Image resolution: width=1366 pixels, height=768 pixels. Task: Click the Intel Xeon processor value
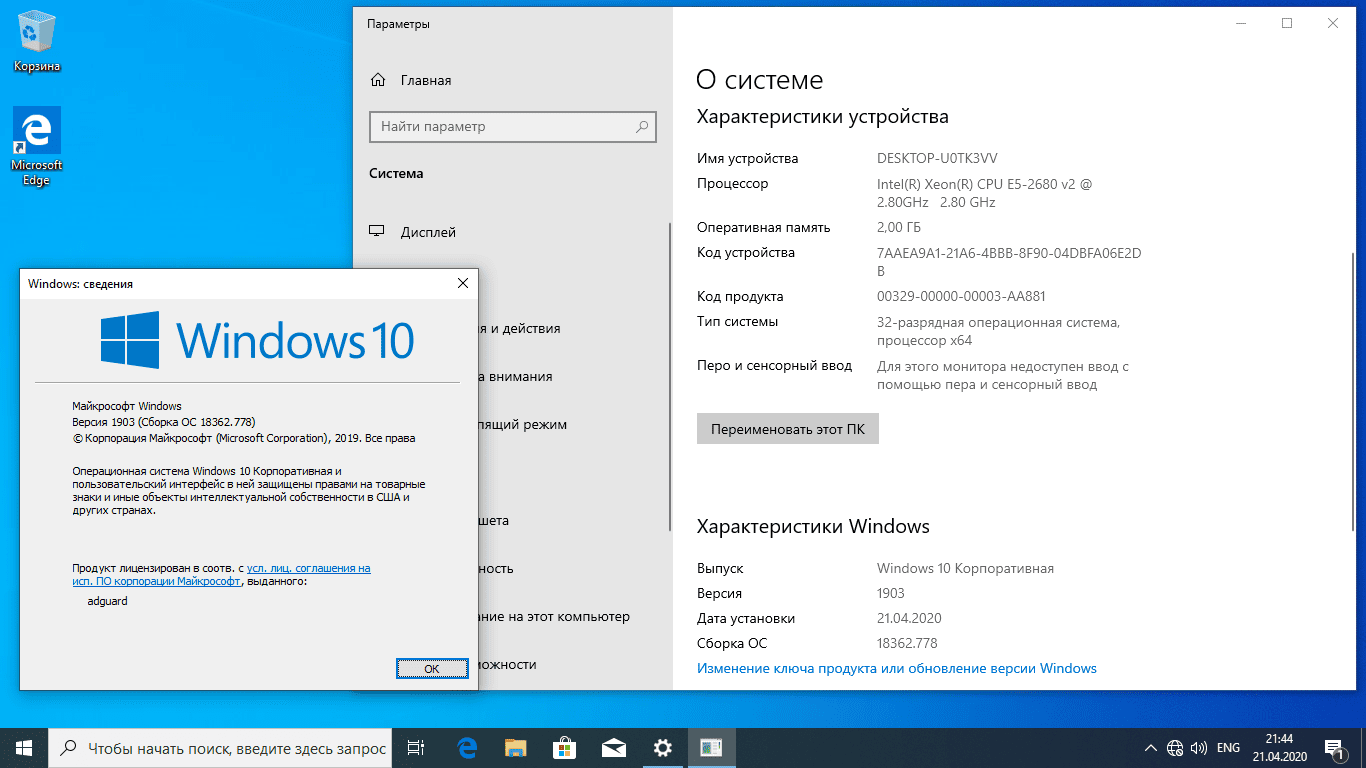(x=985, y=193)
